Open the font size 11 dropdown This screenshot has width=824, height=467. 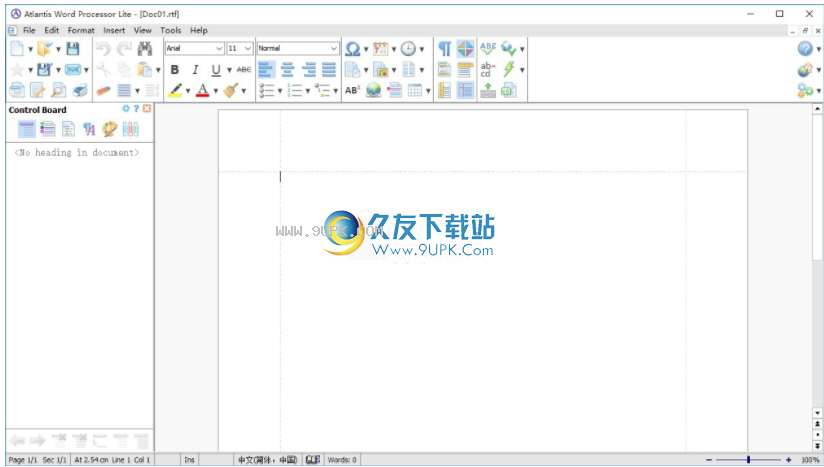click(248, 48)
